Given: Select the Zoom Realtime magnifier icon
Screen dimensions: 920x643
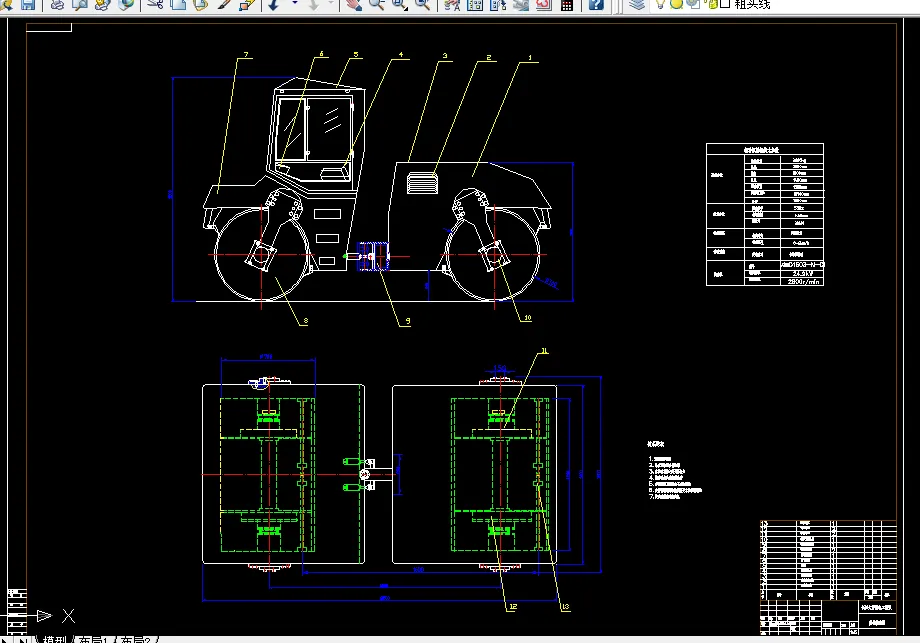Looking at the screenshot, I should tap(377, 5).
